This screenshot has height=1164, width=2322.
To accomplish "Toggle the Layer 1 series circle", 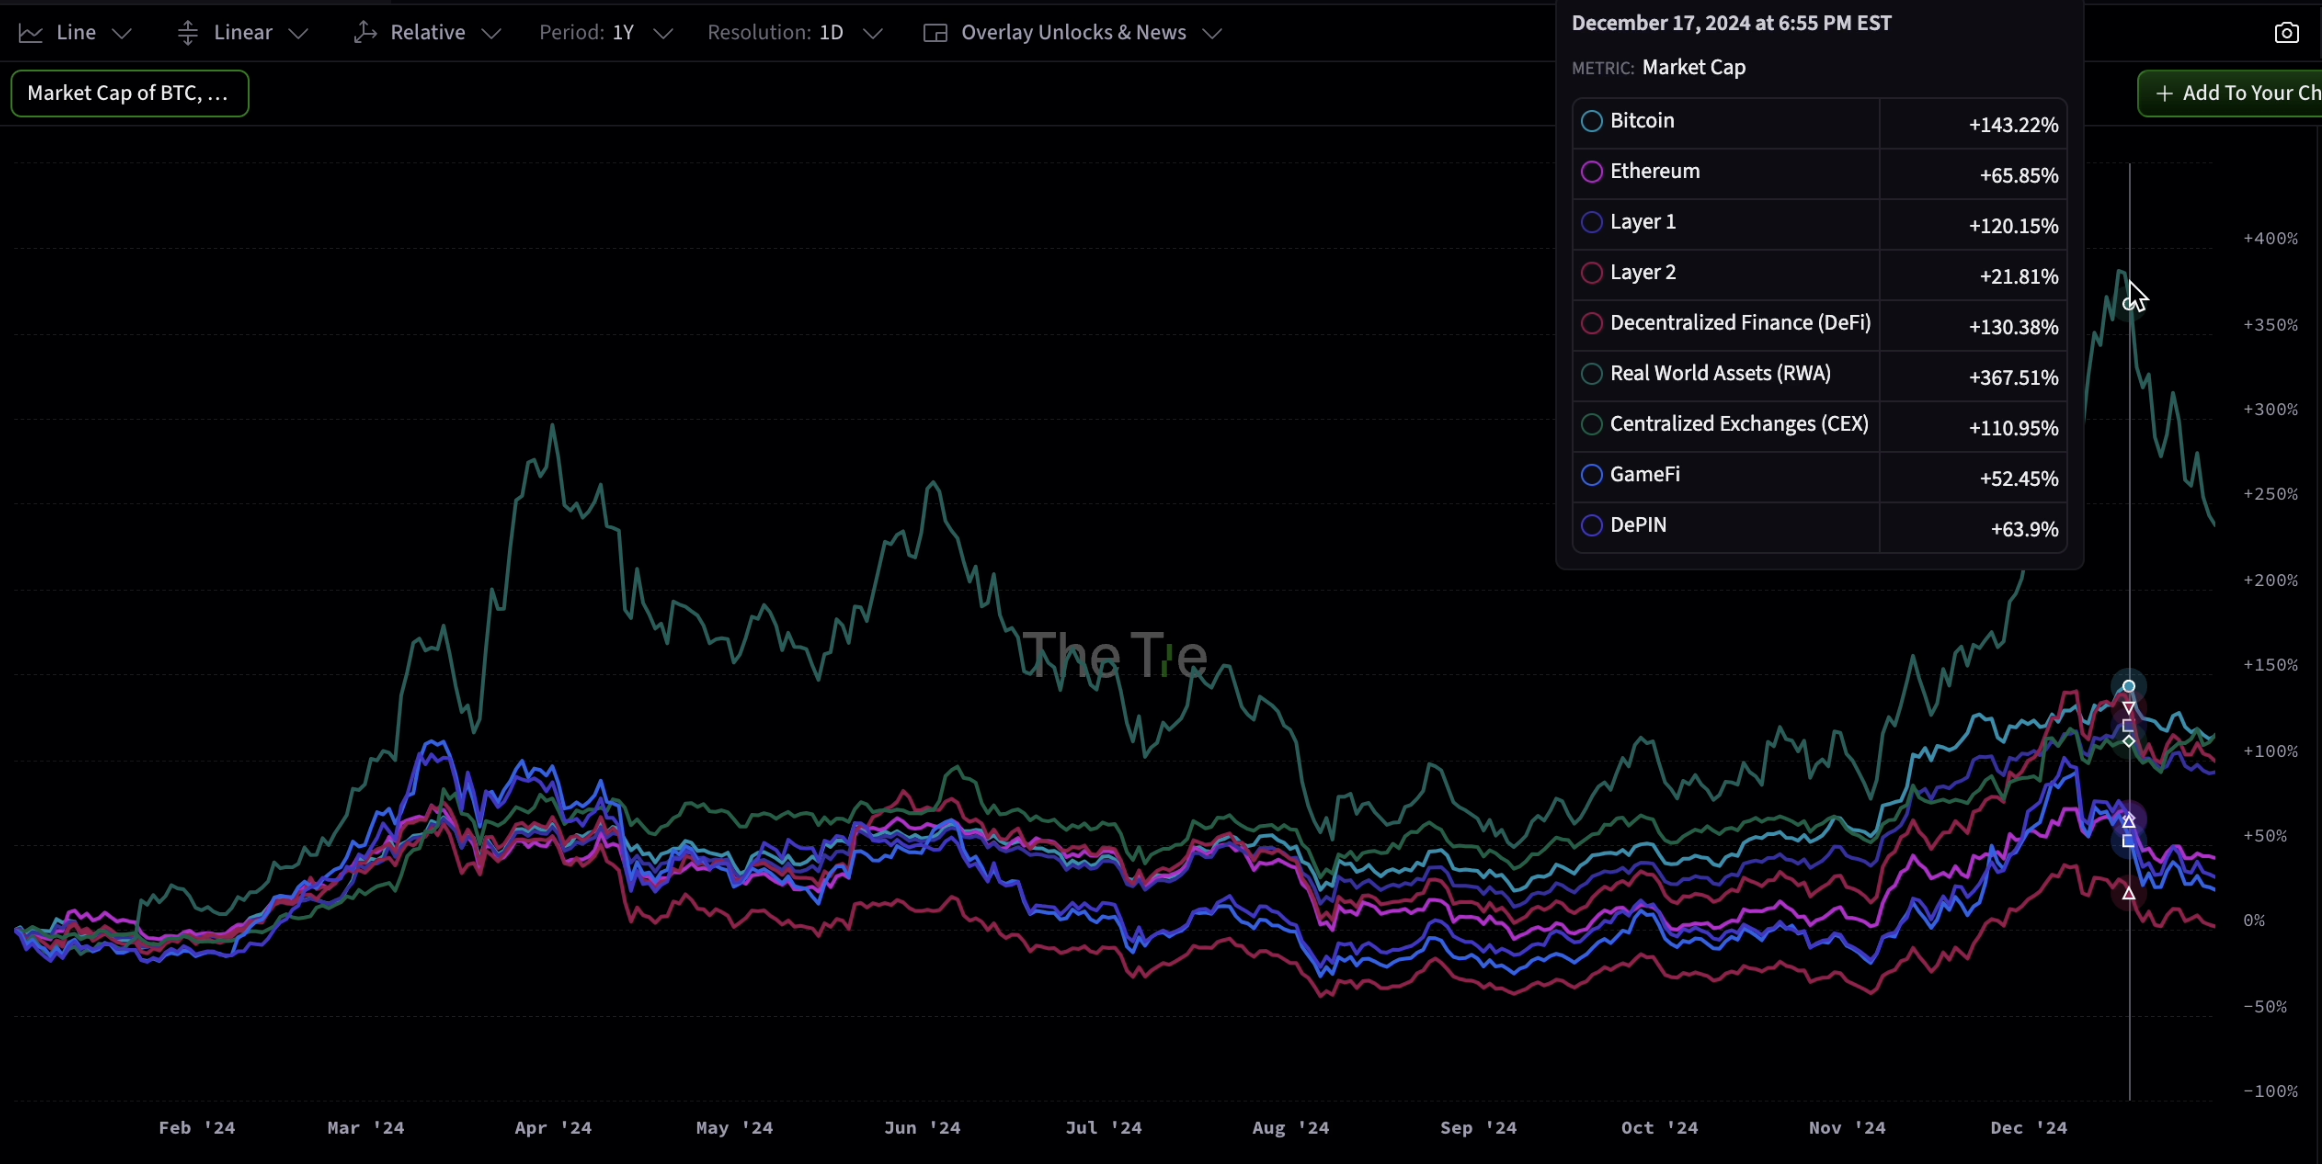I will click(x=1592, y=222).
